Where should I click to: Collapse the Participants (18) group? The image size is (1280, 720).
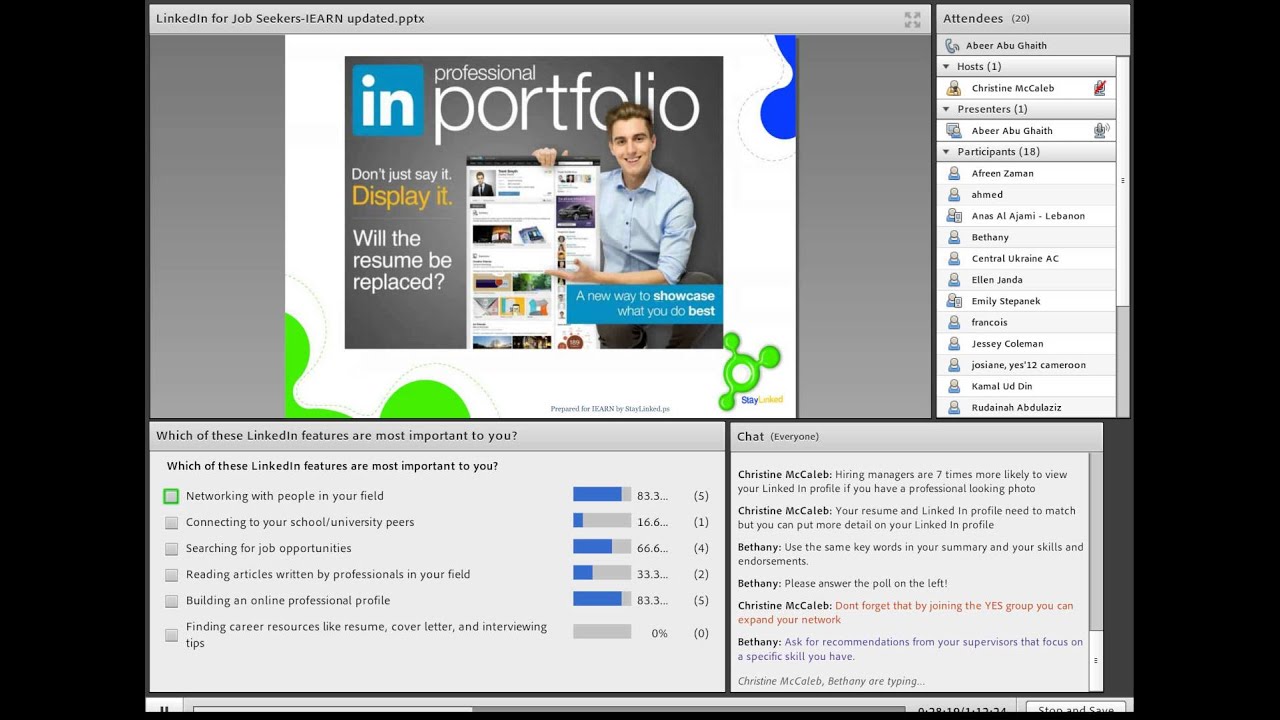(x=946, y=152)
